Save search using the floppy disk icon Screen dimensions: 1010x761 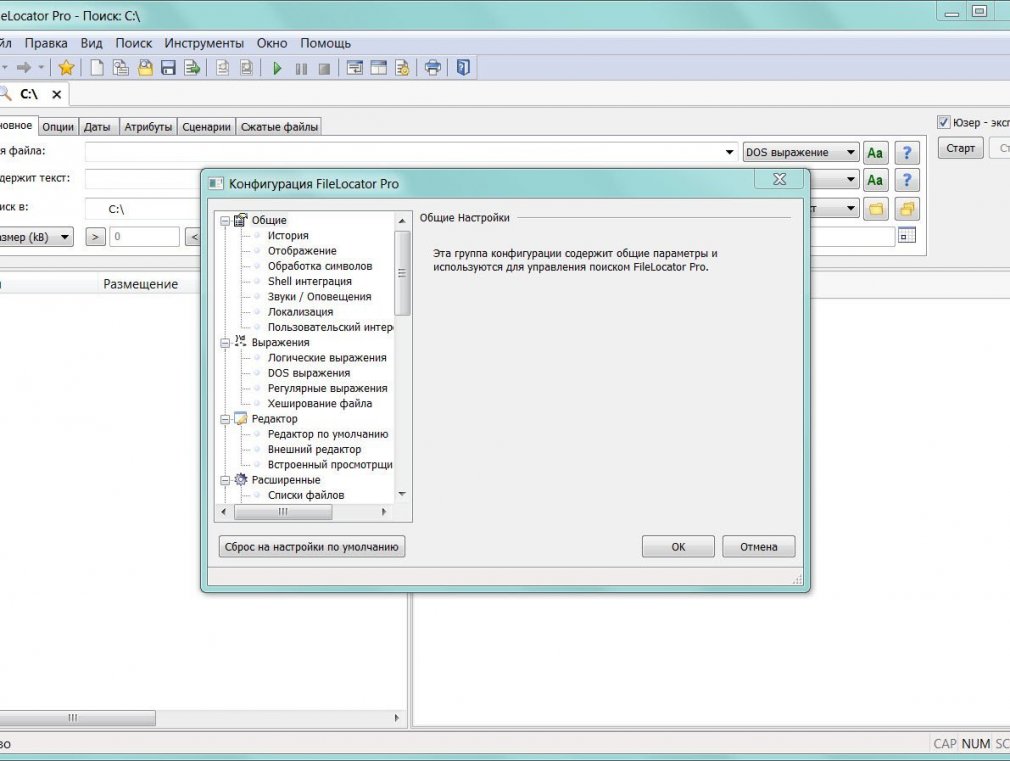coord(168,68)
